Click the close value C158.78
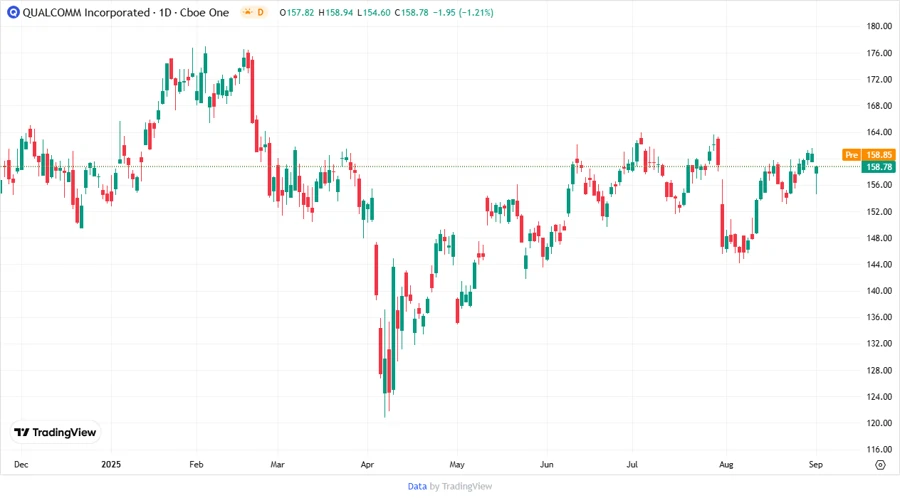 tap(412, 12)
